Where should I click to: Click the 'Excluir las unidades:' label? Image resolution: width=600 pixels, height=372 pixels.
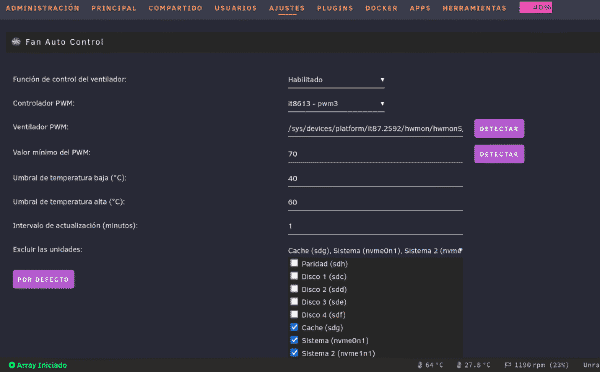tap(47, 249)
